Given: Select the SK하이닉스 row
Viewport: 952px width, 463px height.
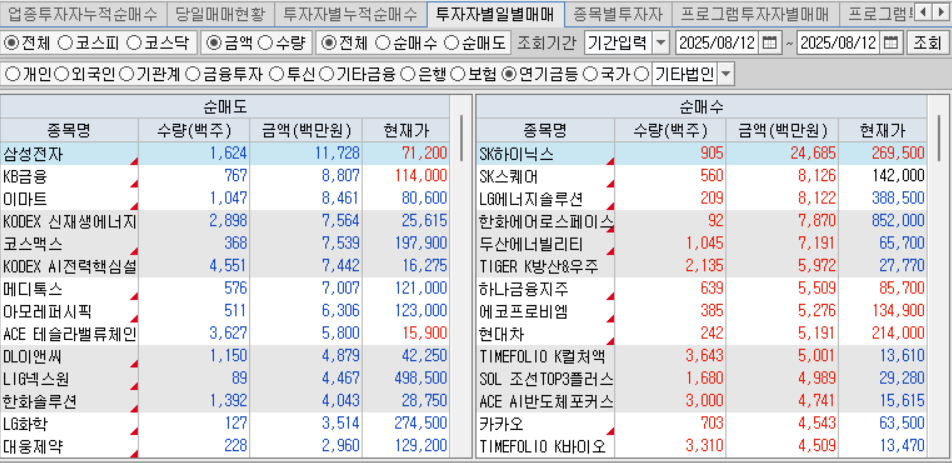Looking at the screenshot, I should [x=702, y=153].
